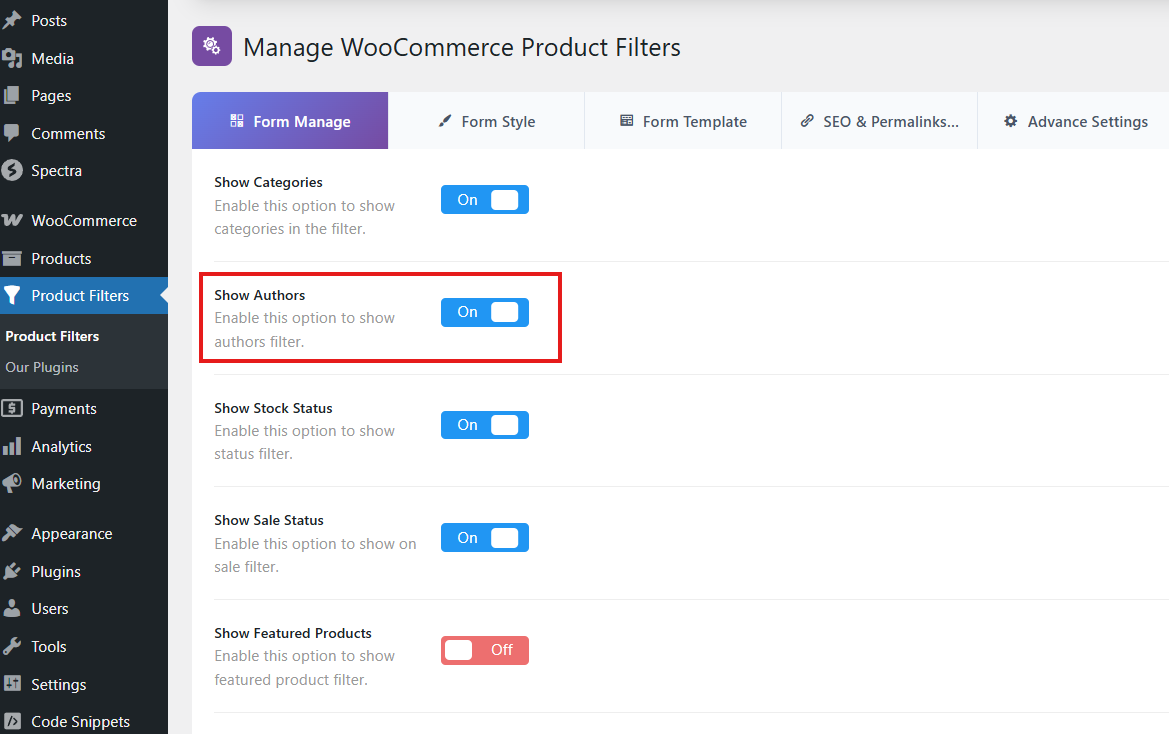Click the WooCommerce logo icon
1169x734 pixels.
12,221
